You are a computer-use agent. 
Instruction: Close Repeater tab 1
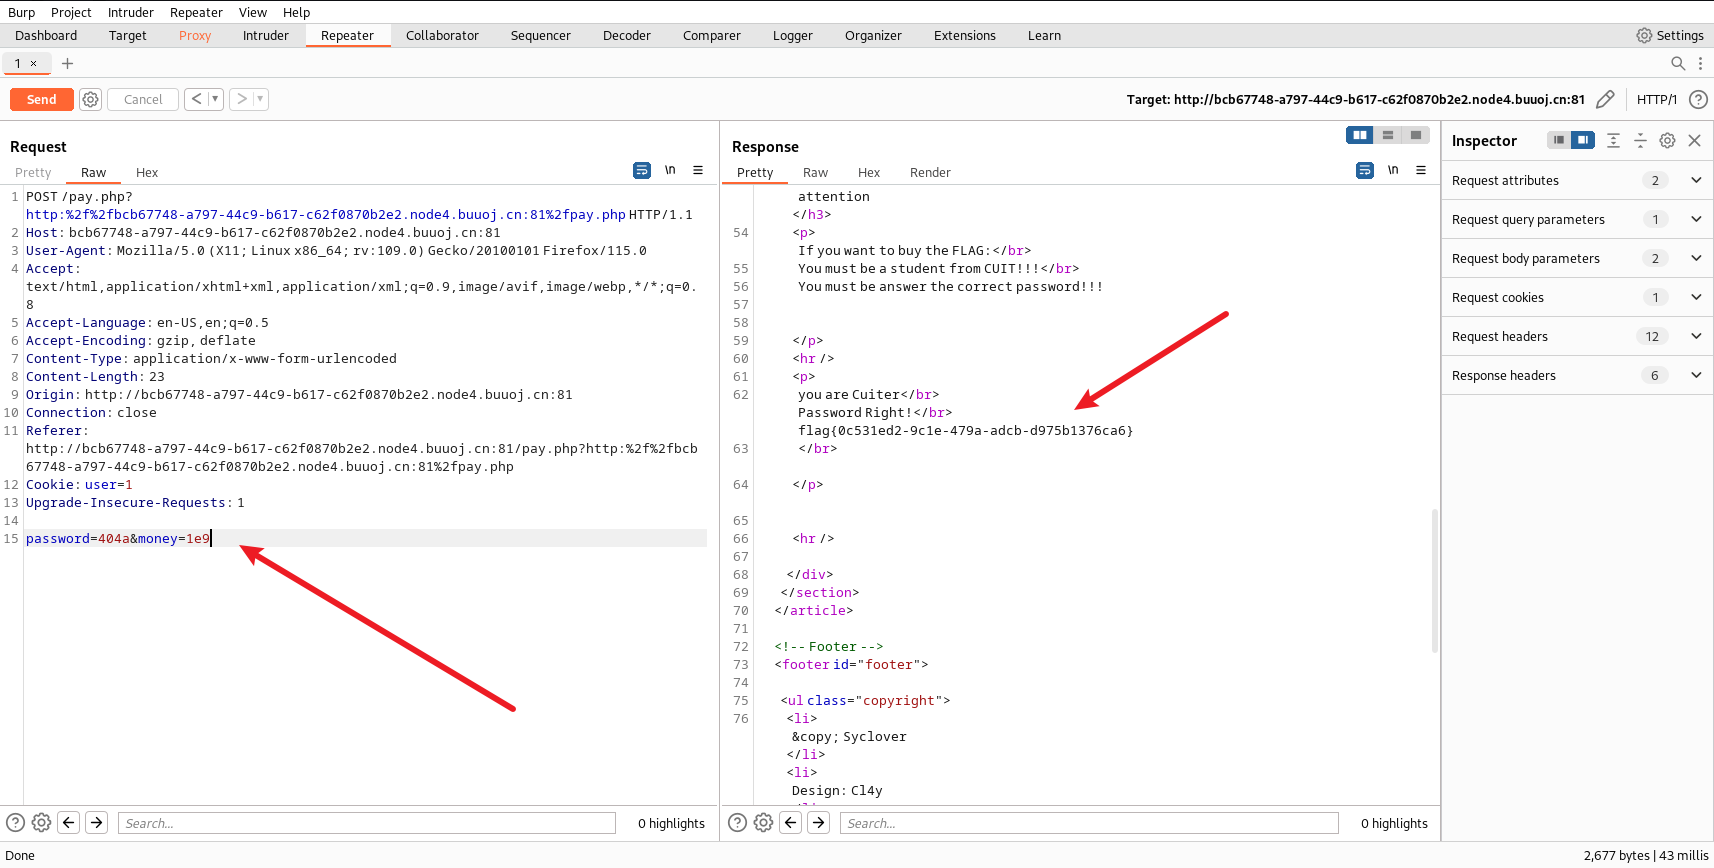[x=33, y=63]
